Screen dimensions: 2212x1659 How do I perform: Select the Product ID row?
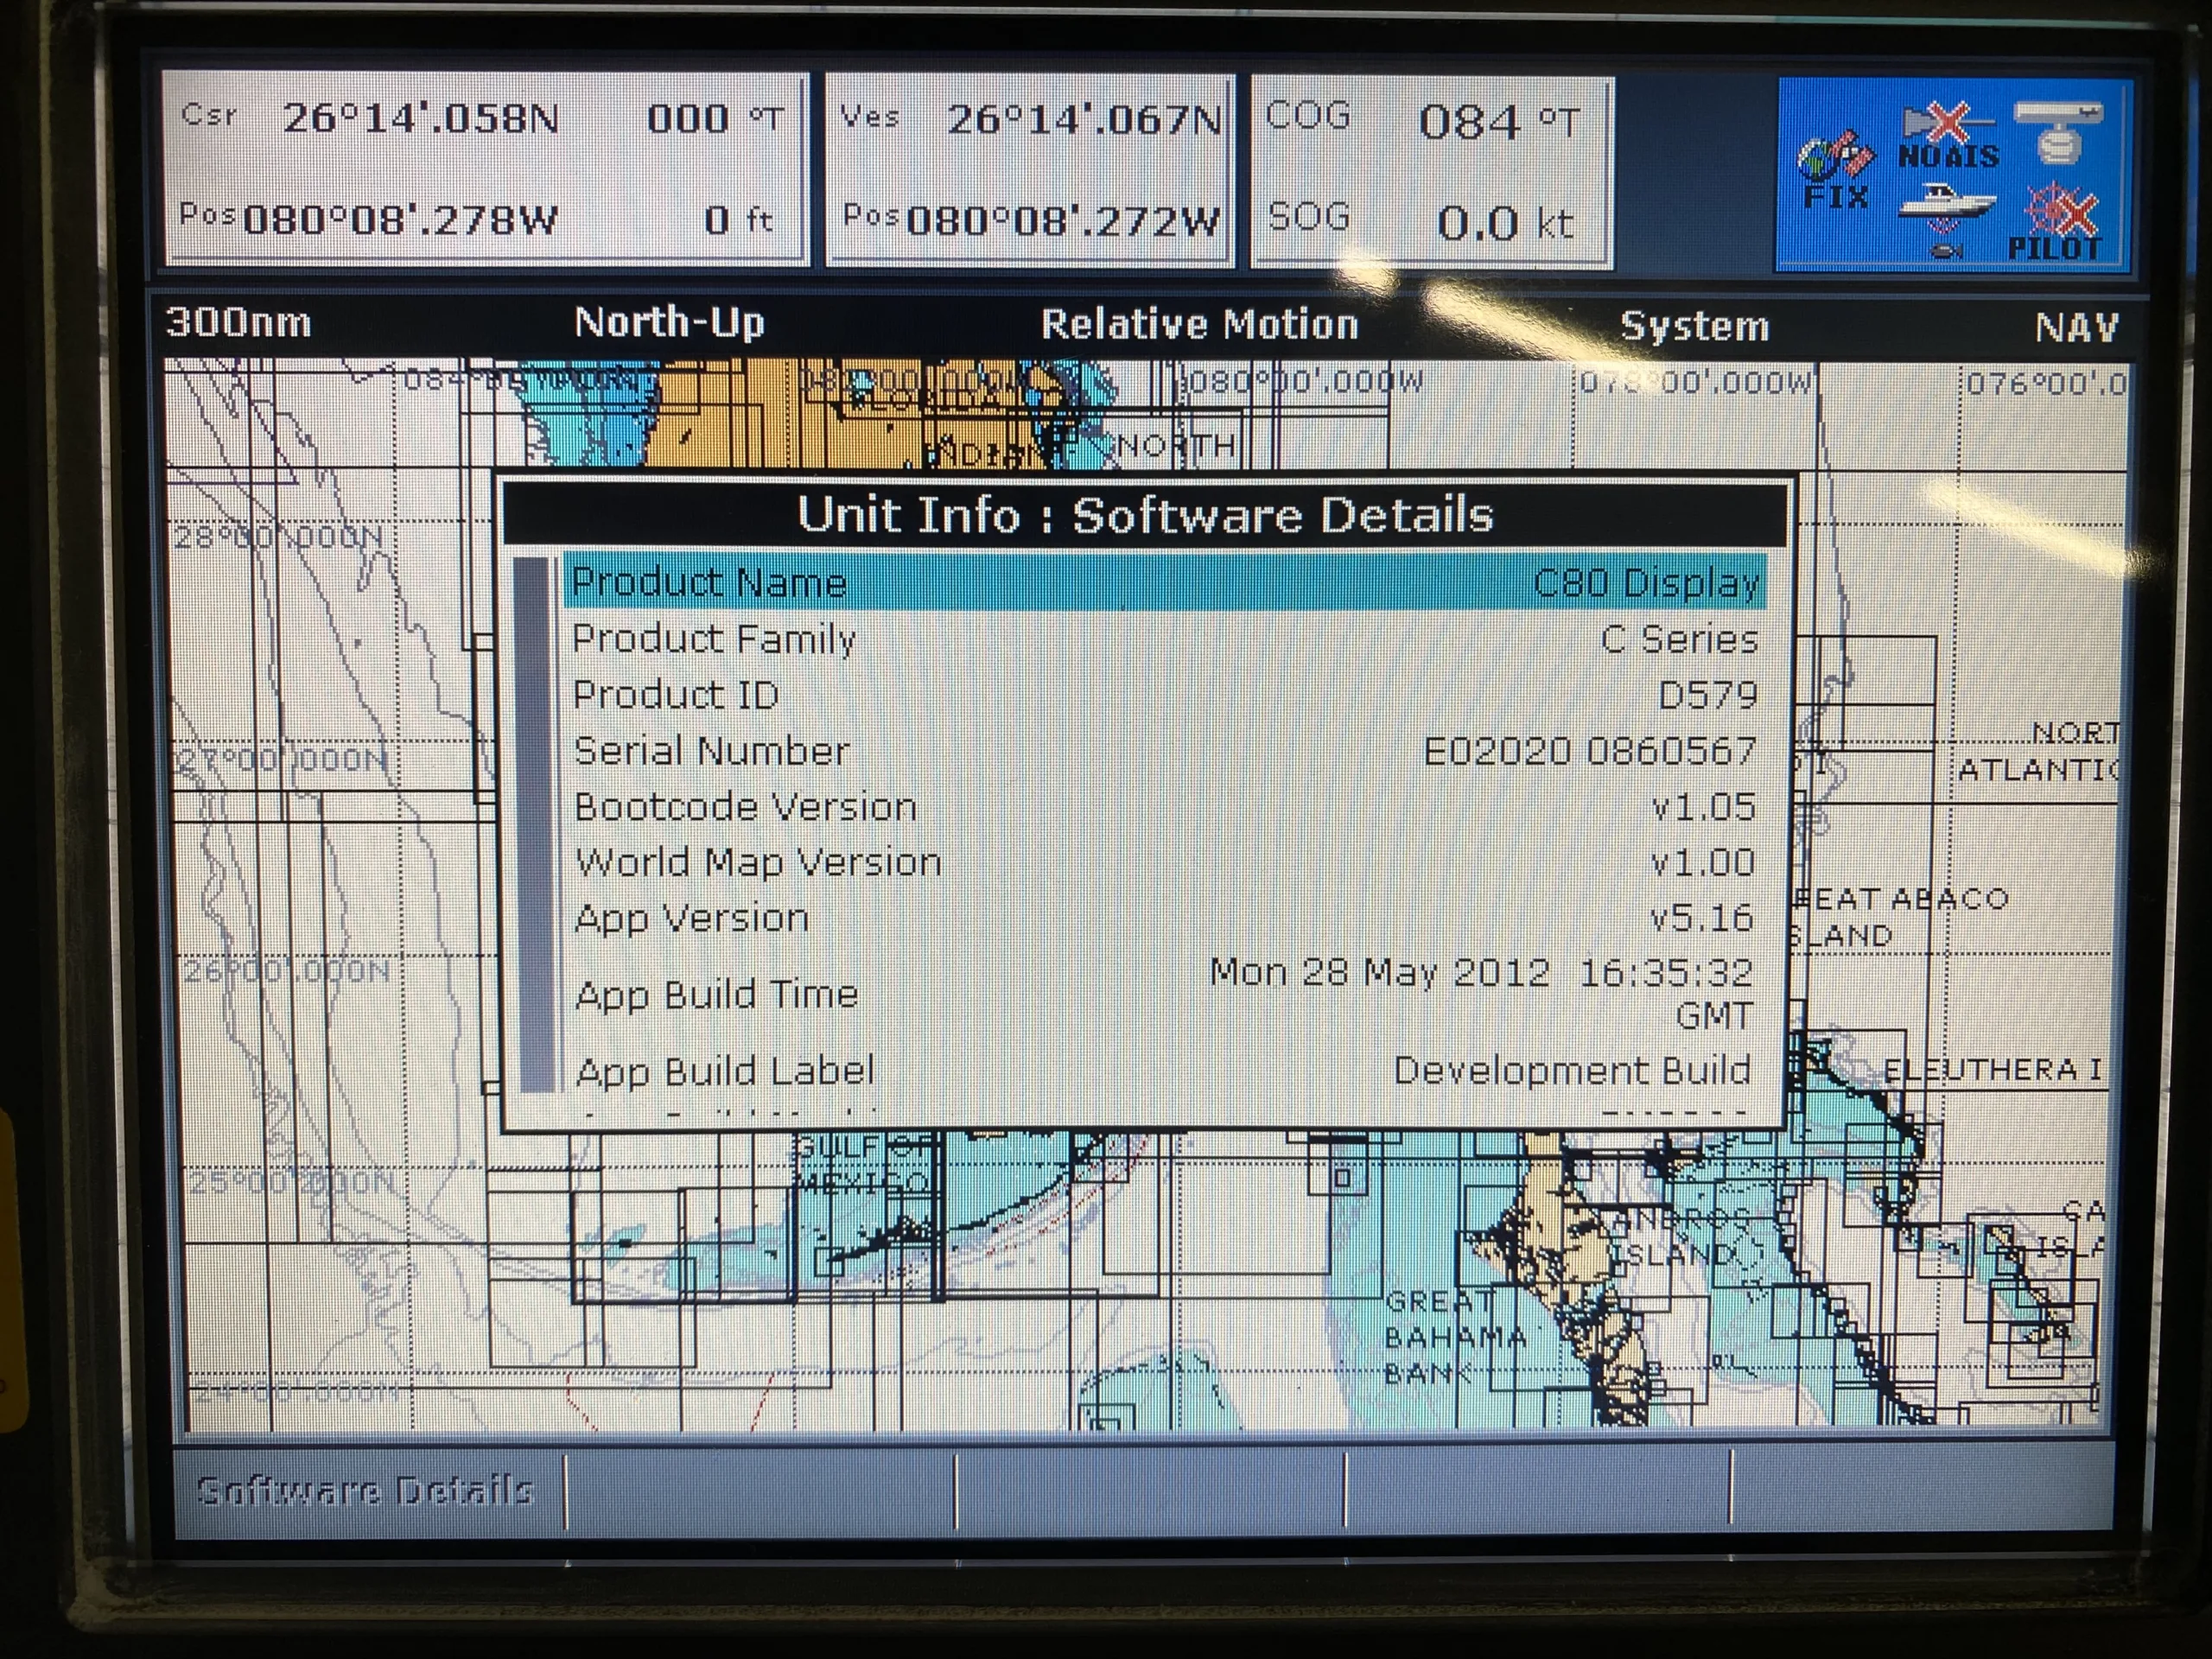coord(1164,694)
